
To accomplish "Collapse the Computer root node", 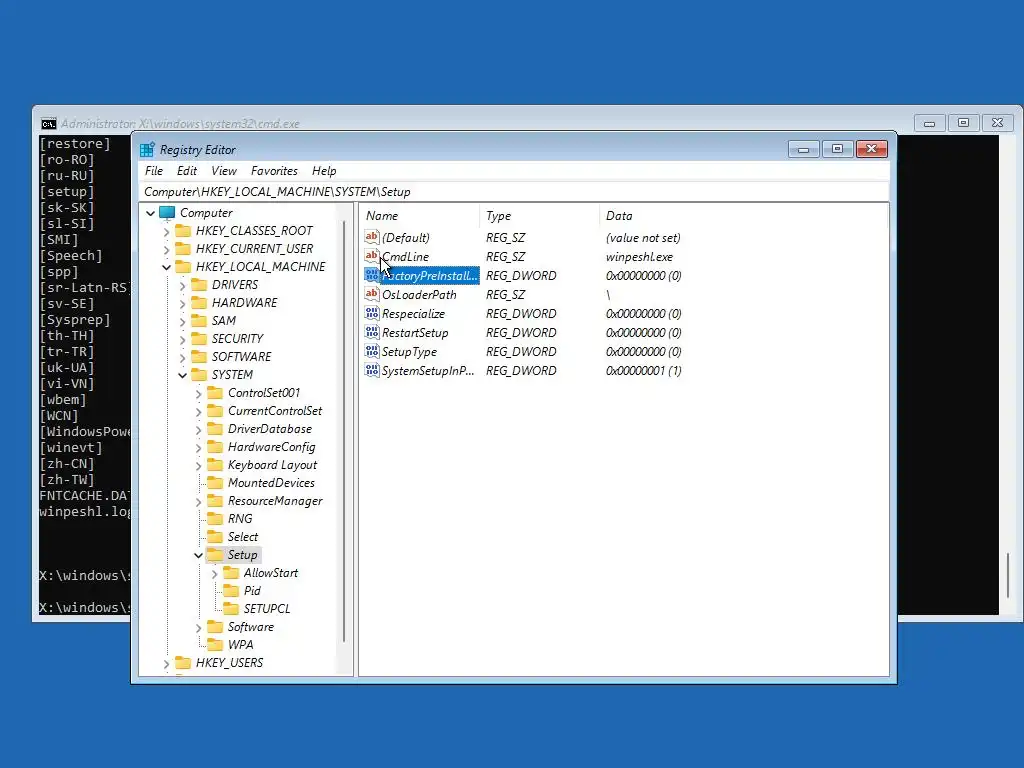I will tap(151, 213).
